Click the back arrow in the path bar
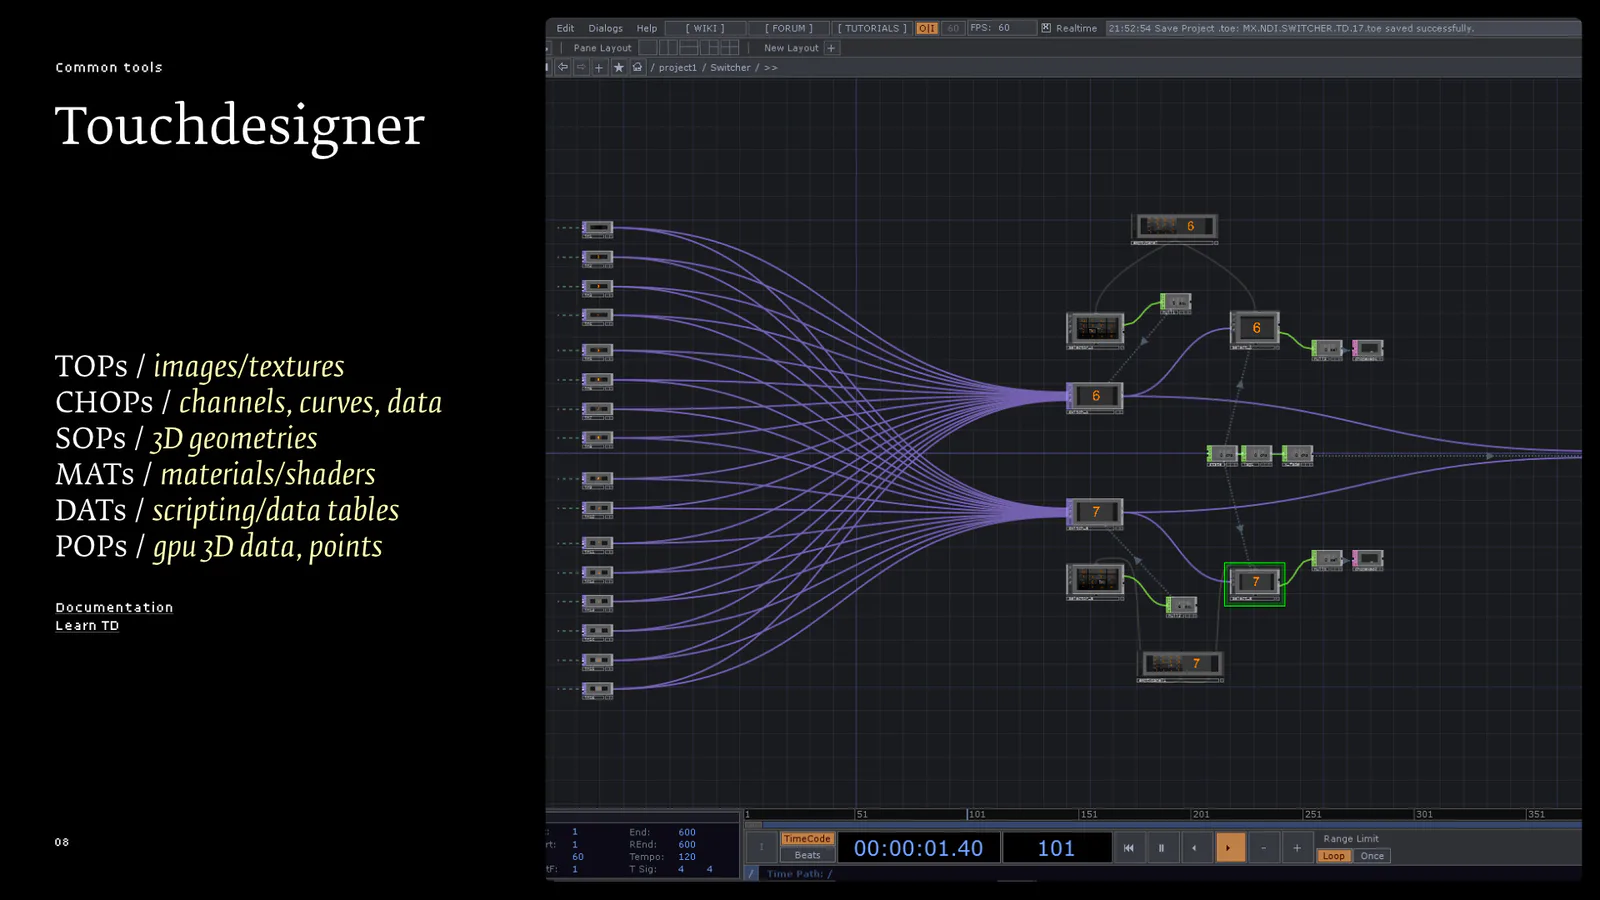Screen dimensions: 1600x900 click(563, 67)
